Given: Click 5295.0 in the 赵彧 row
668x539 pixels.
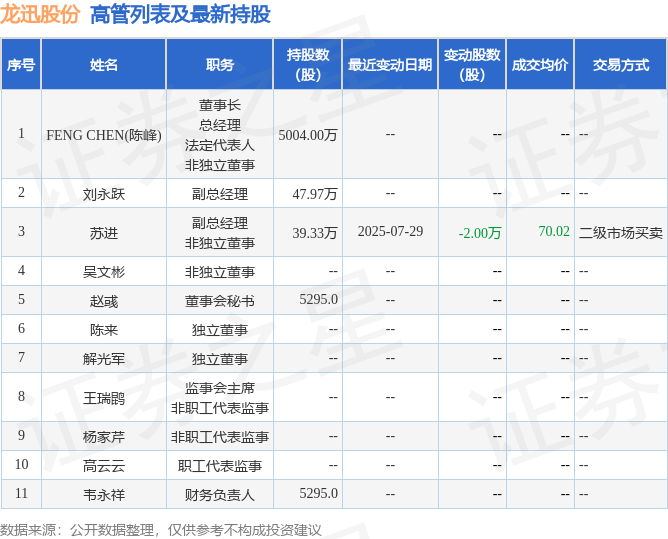Looking at the screenshot, I should pyautogui.click(x=318, y=299).
